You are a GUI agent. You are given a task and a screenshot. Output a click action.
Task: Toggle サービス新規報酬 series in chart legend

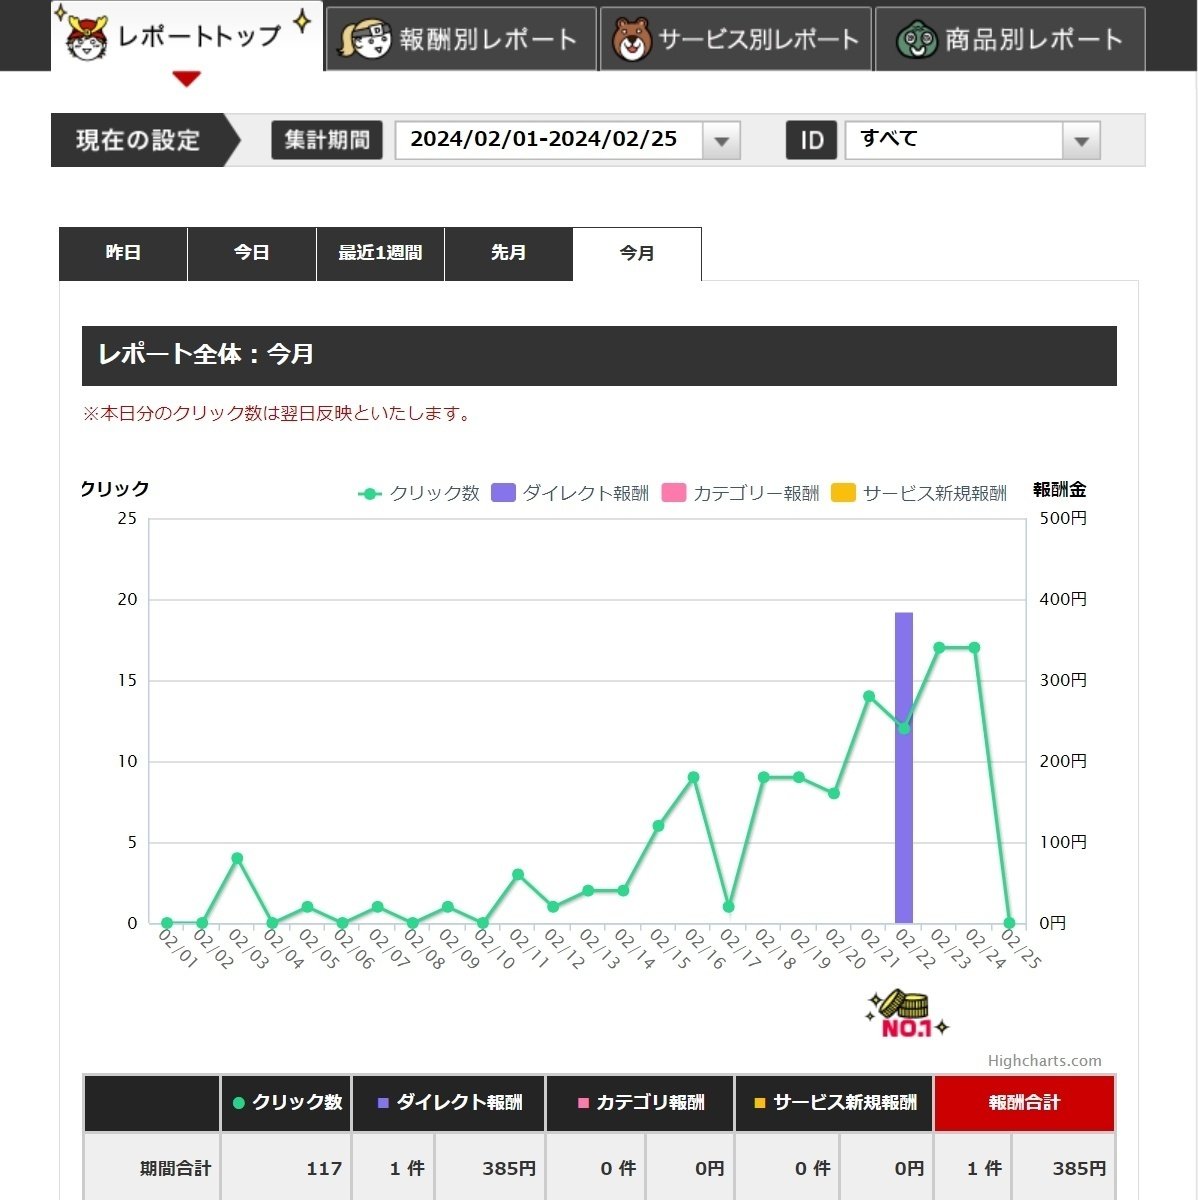[x=919, y=493]
